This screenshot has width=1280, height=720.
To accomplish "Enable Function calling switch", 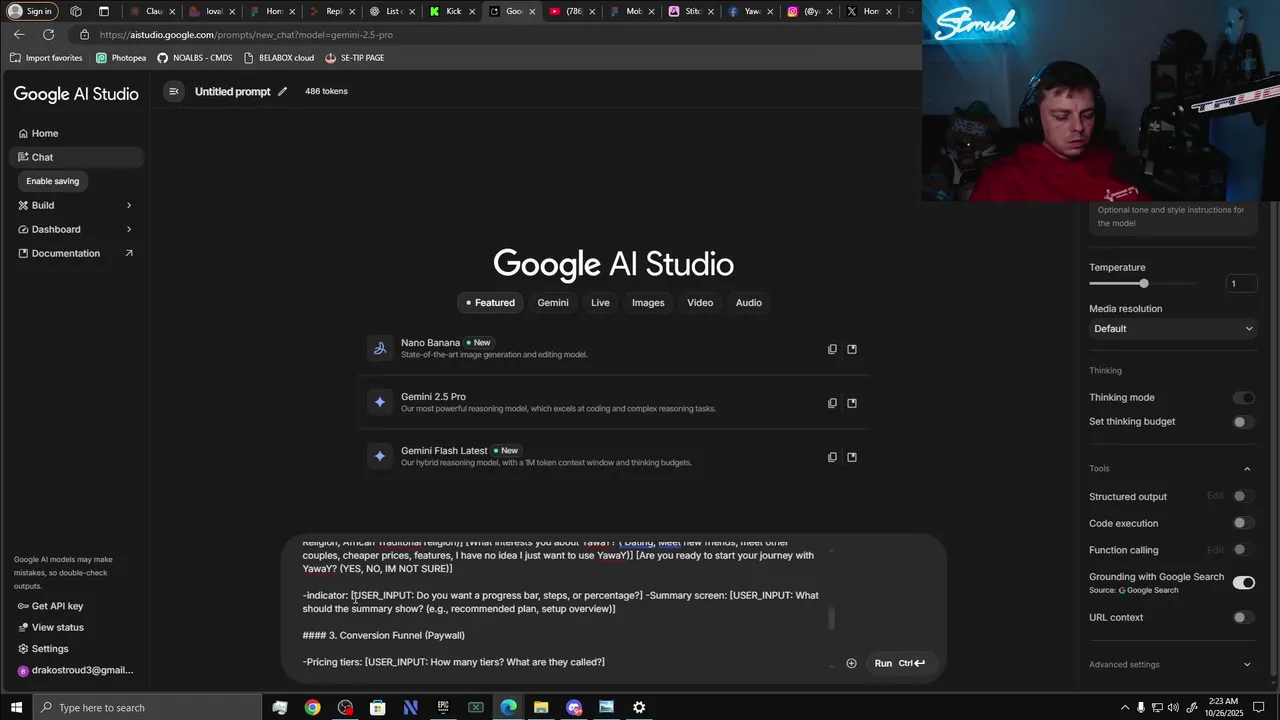I will (1244, 550).
